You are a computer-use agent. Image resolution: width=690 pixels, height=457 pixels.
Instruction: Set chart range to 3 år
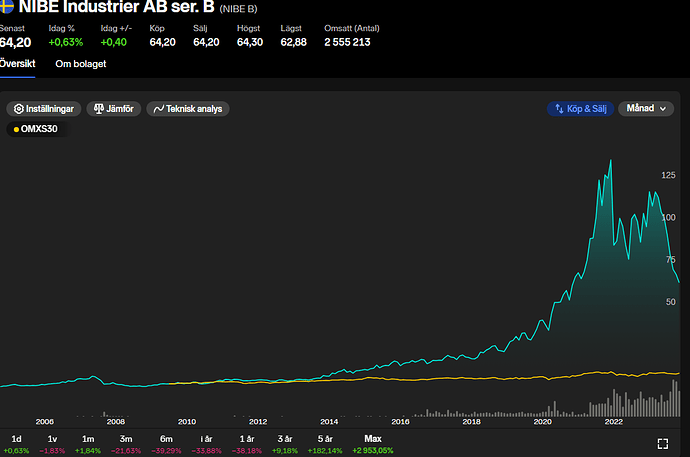285,439
